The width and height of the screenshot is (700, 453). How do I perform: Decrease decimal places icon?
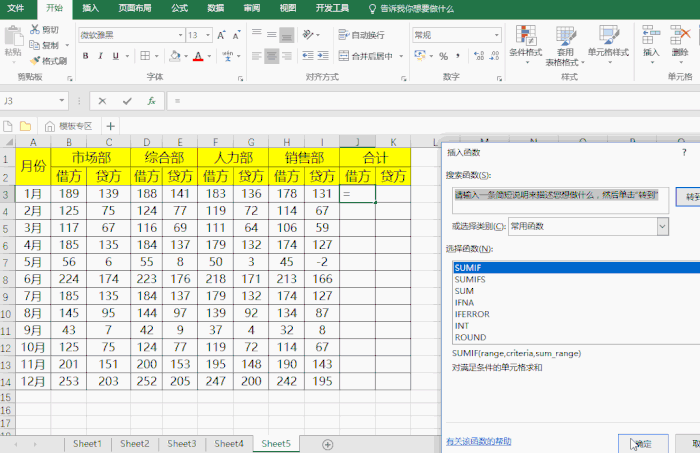[x=494, y=56]
